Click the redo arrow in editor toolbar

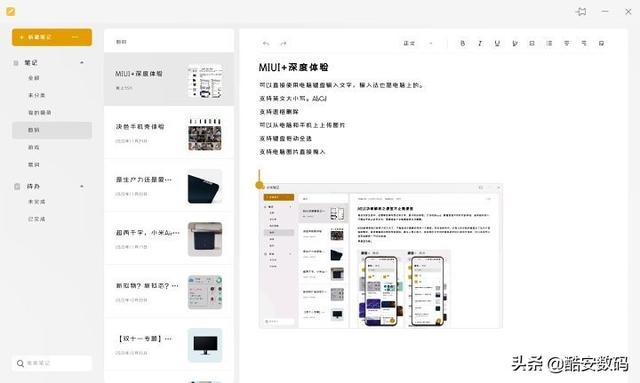283,43
